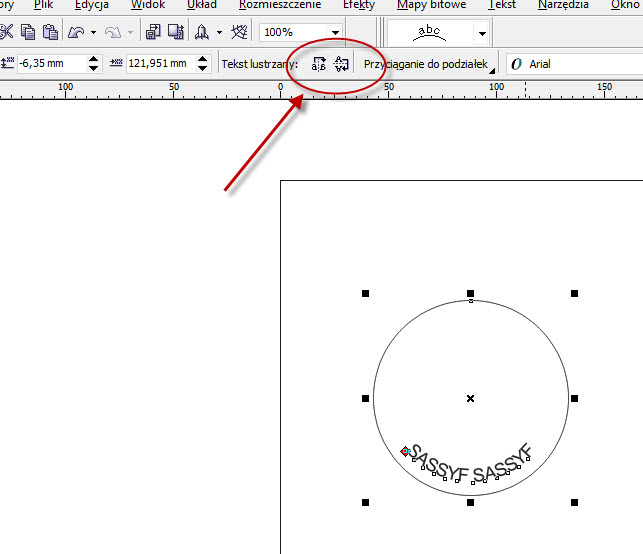
Task: Open the Efekty menu
Action: point(359,5)
